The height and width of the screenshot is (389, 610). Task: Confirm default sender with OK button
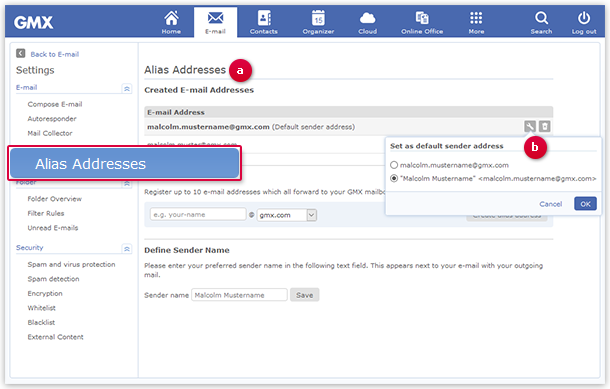coord(585,203)
